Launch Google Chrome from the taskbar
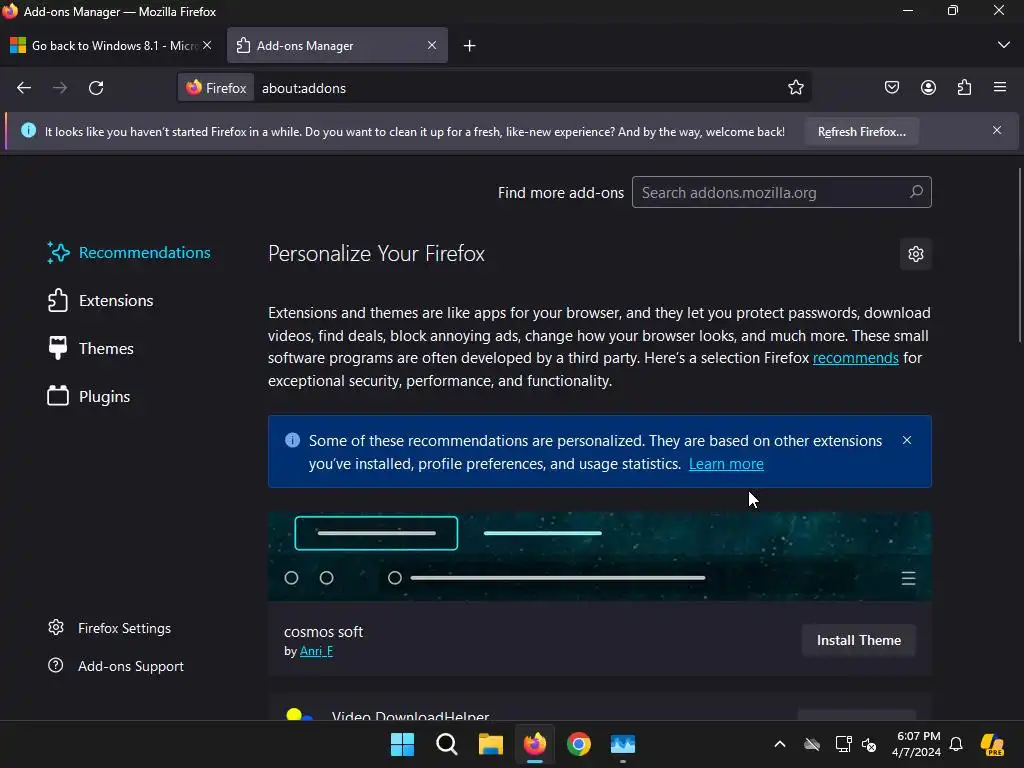The height and width of the screenshot is (768, 1024). pyautogui.click(x=579, y=744)
